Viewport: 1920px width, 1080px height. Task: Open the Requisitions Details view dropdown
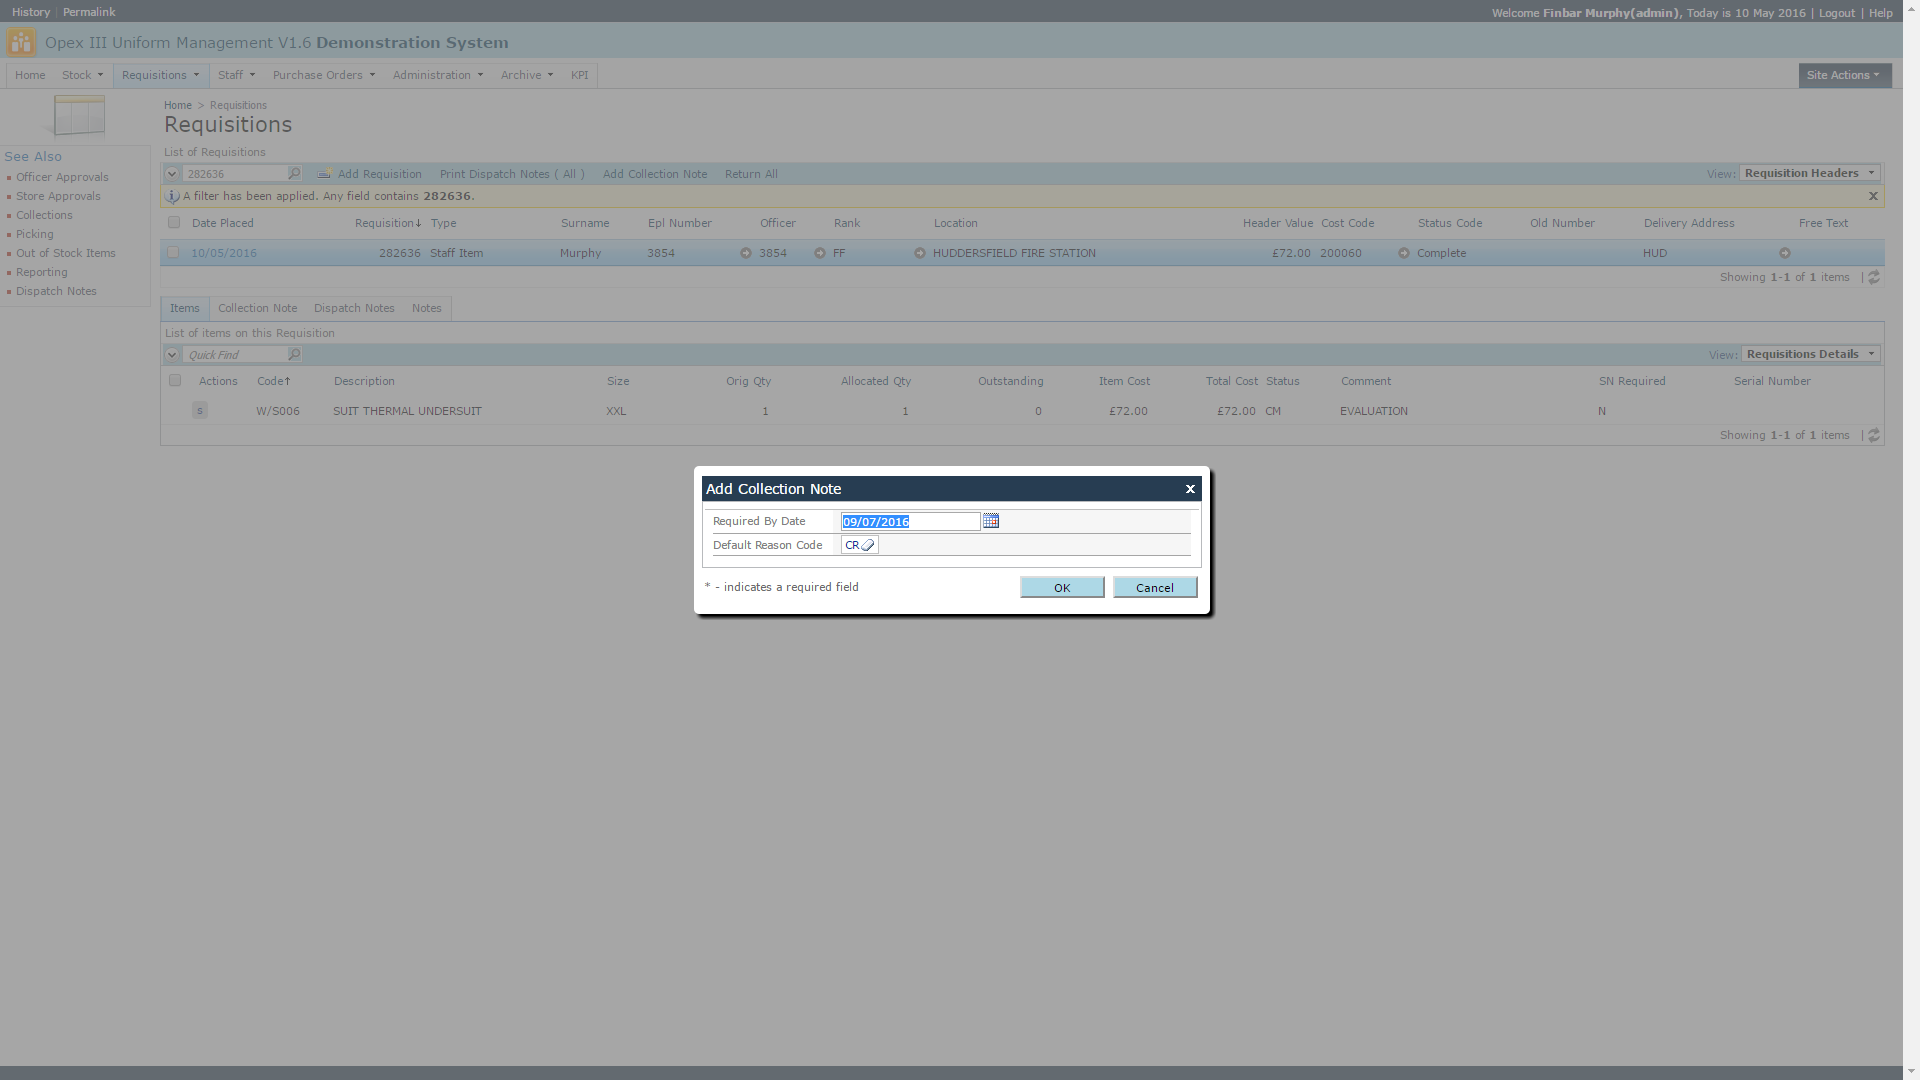[1810, 355]
